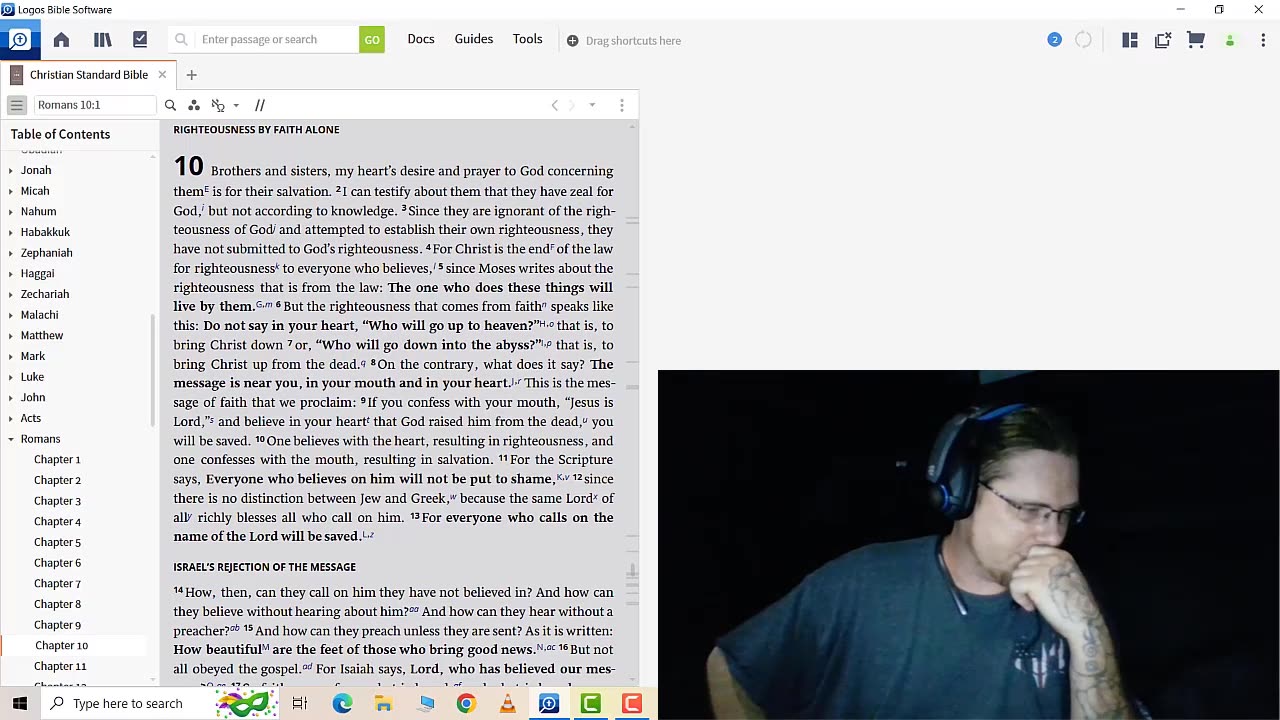Click the Drag shortcuts here area
The image size is (1280, 720).
click(624, 41)
